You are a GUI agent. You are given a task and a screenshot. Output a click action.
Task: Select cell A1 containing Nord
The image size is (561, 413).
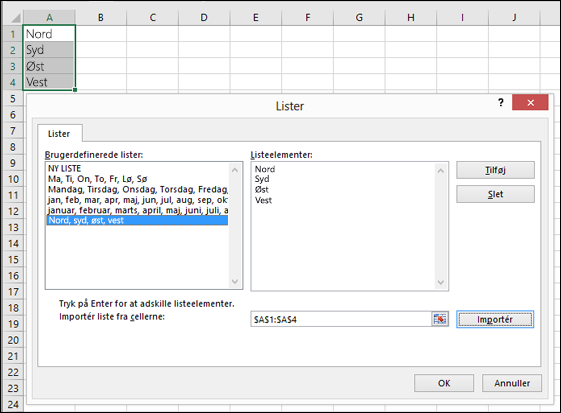(x=49, y=34)
